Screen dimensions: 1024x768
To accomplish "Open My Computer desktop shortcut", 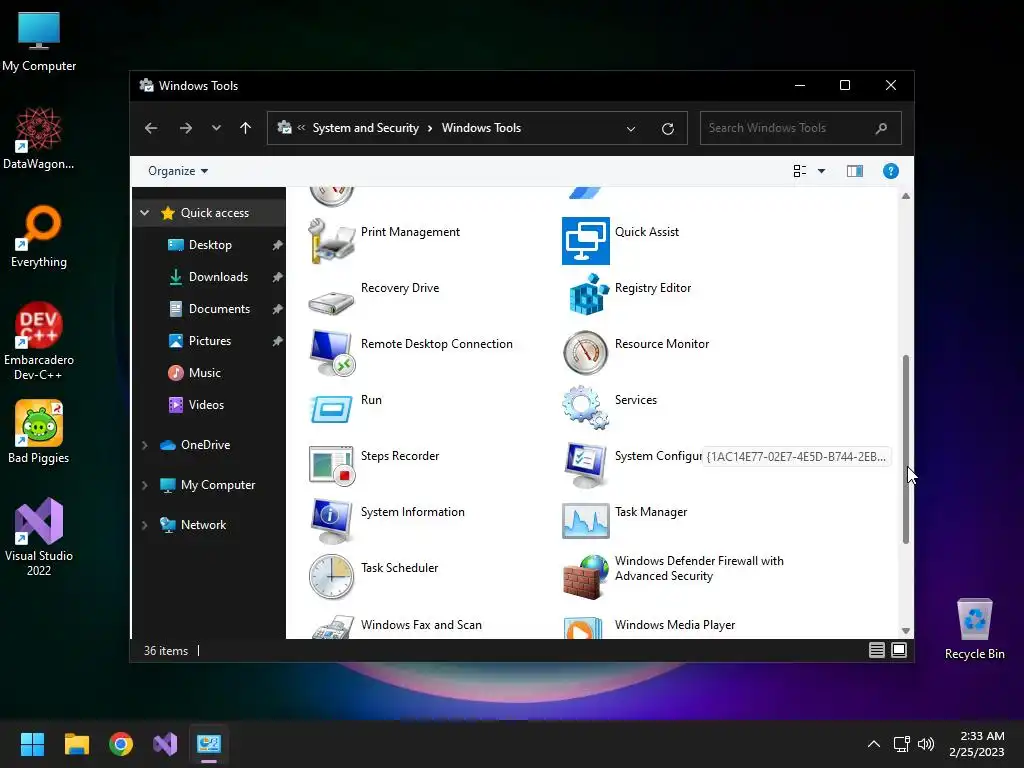I will click(x=39, y=42).
